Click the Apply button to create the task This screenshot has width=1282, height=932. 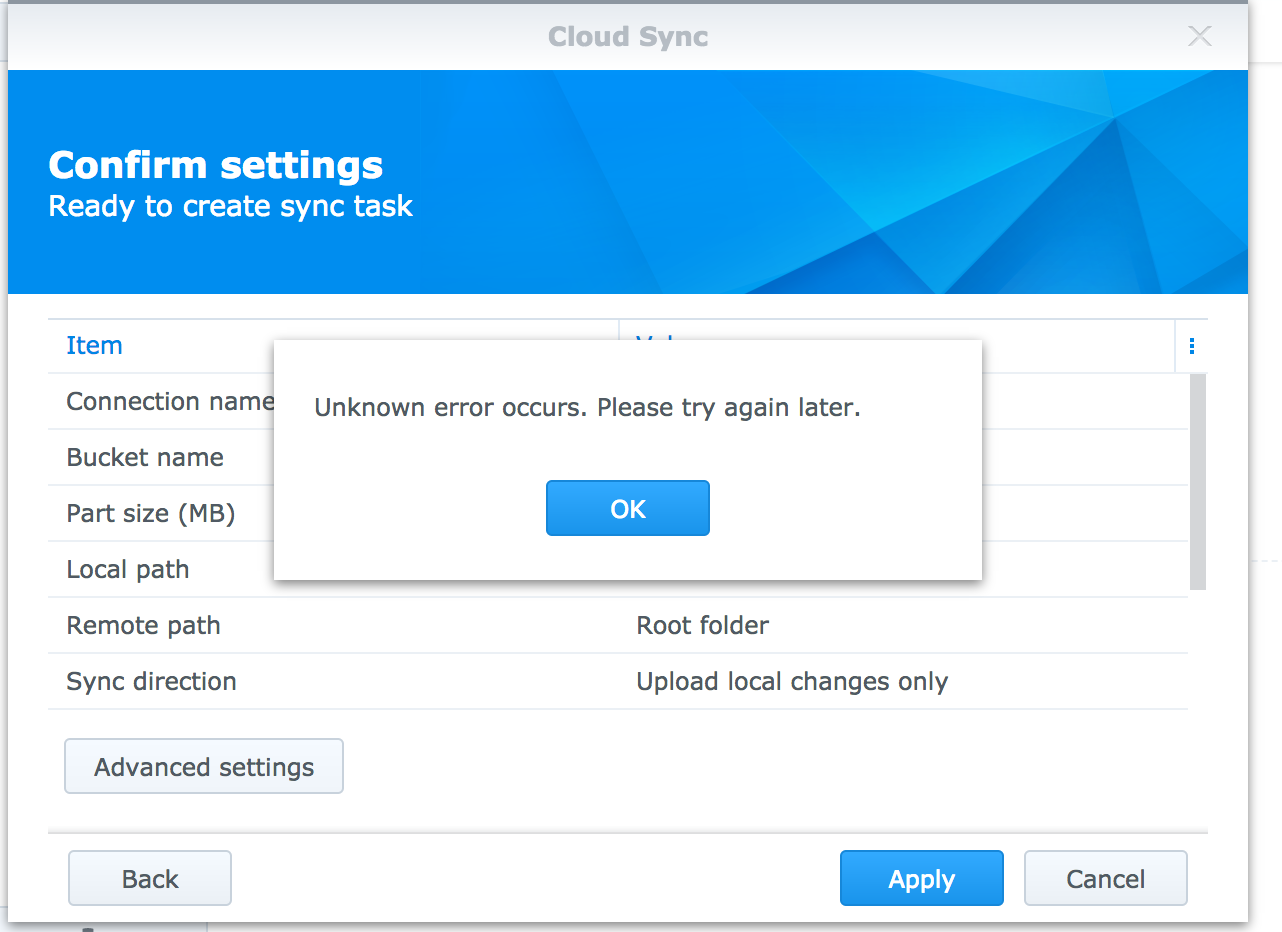tap(921, 878)
